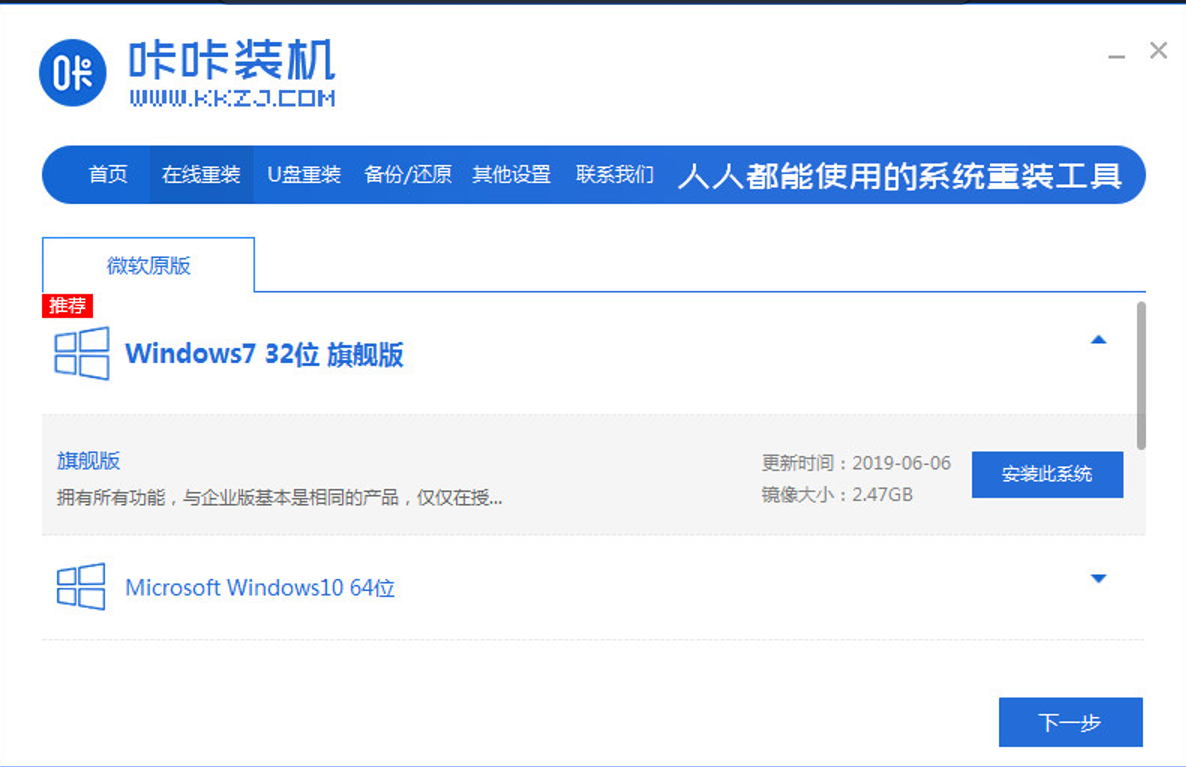Click the system list vertical scrollbar

(x=1141, y=376)
